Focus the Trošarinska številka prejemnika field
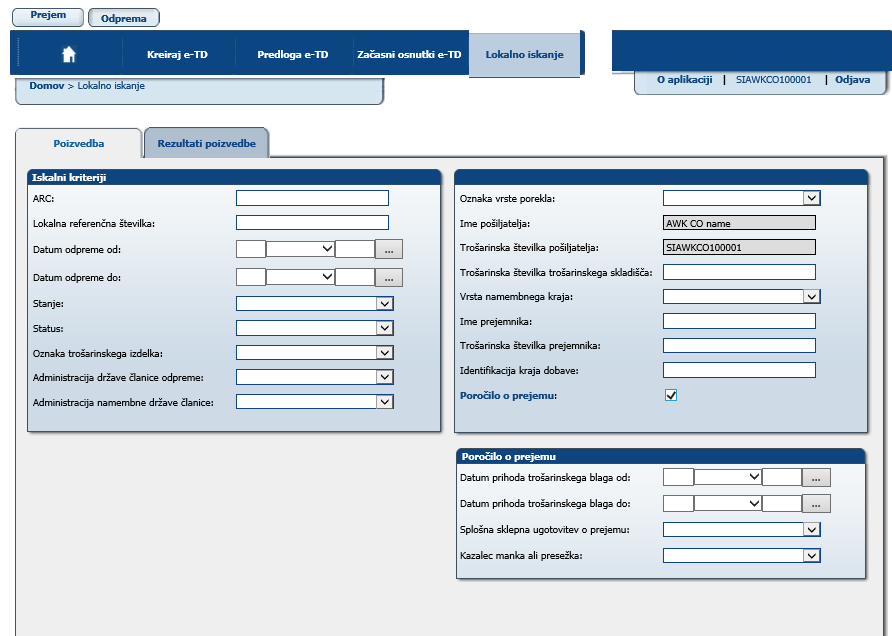892x636 pixels. click(x=740, y=345)
